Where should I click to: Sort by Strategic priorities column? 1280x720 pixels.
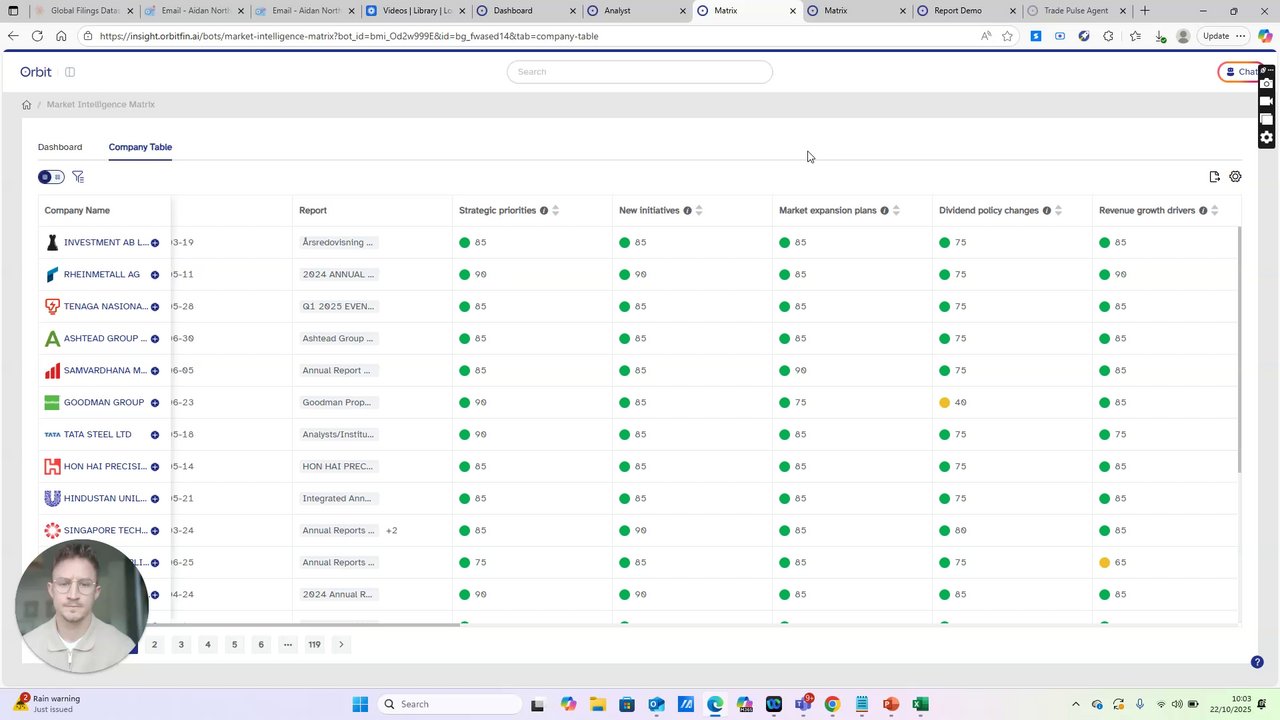[556, 211]
